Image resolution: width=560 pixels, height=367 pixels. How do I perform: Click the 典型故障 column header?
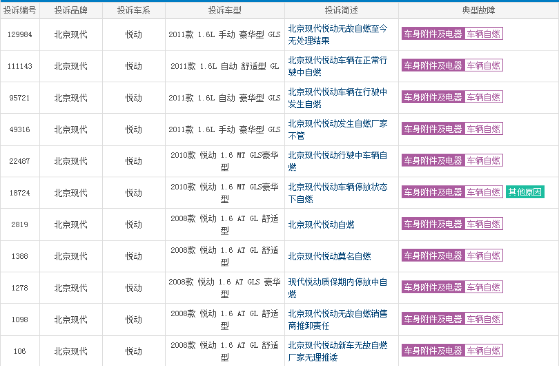coord(479,10)
